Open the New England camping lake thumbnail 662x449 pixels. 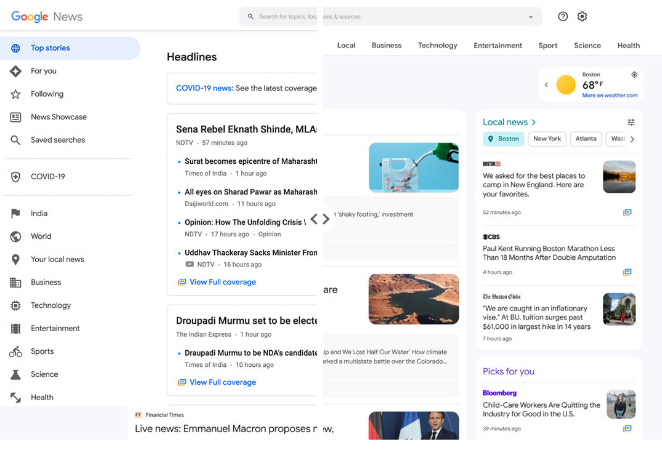[619, 177]
